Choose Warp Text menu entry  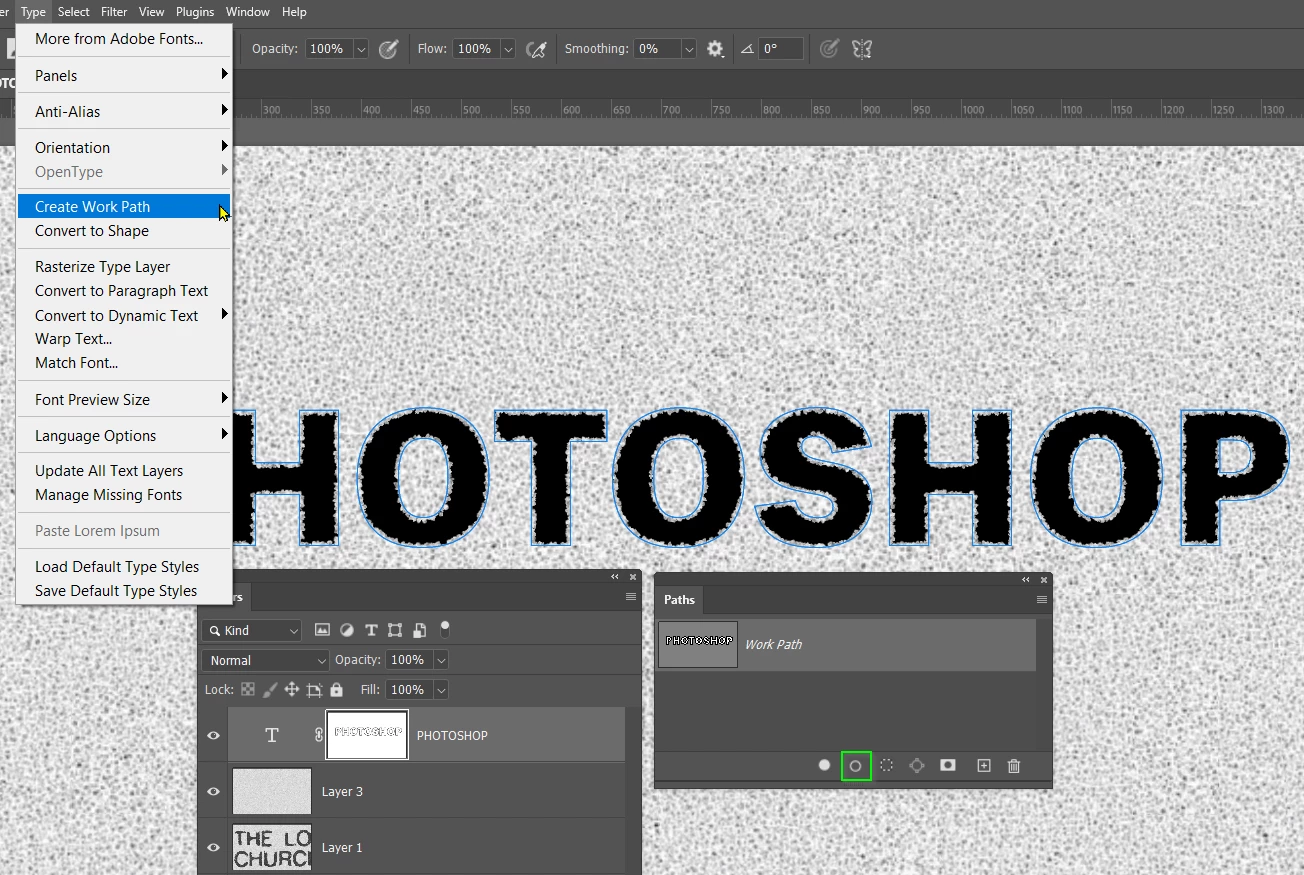coord(124,339)
